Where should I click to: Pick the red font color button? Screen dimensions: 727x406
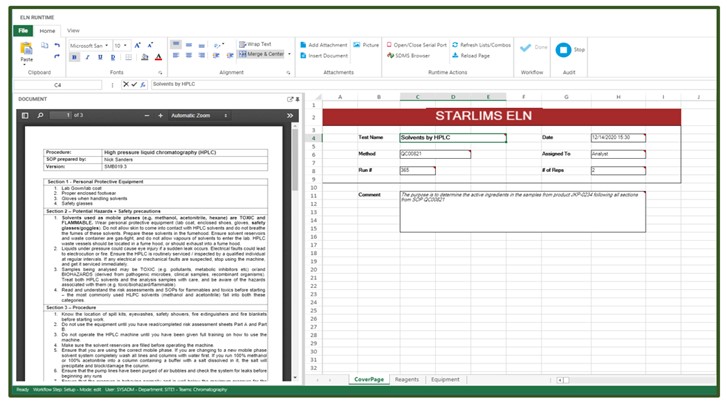[158, 57]
